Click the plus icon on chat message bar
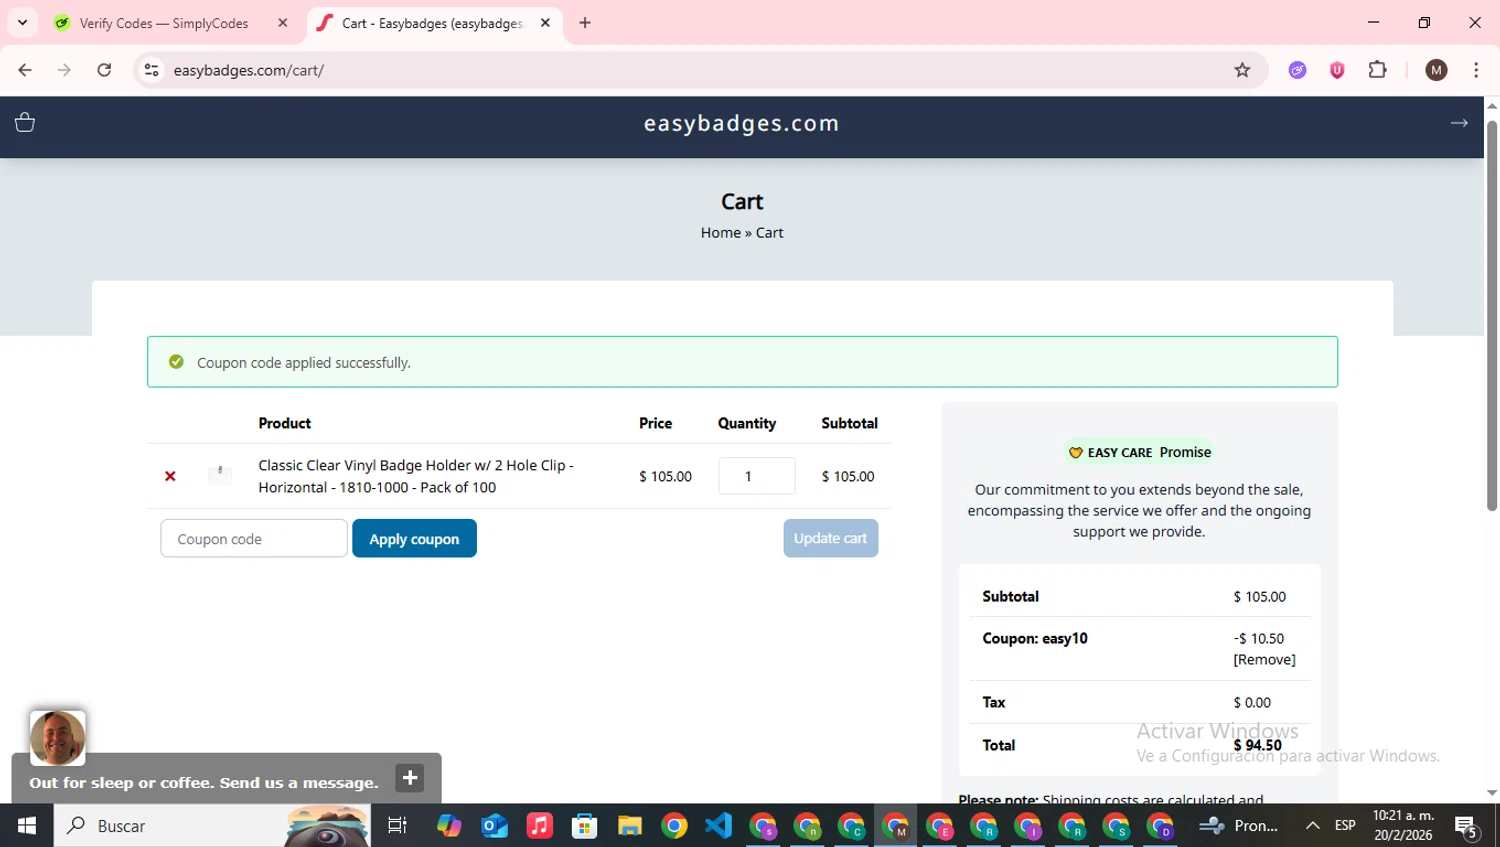1500x847 pixels. click(410, 778)
